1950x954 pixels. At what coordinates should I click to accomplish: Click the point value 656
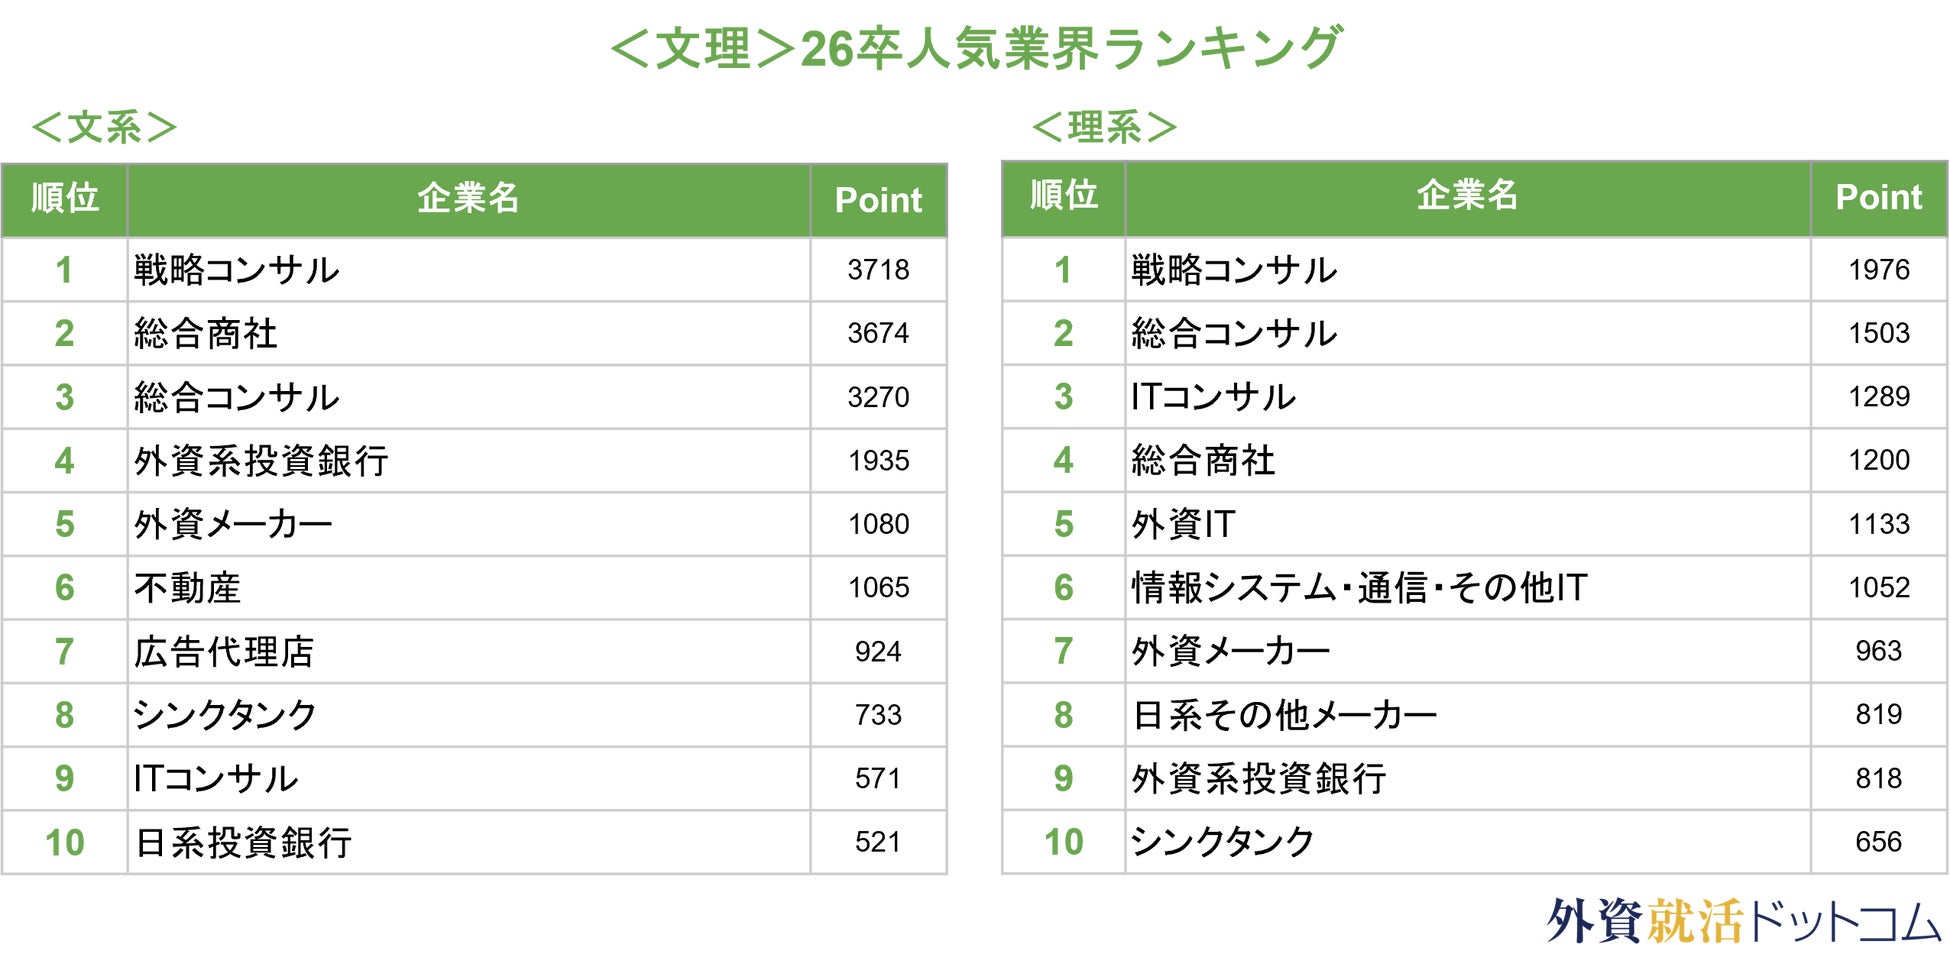tap(1878, 842)
